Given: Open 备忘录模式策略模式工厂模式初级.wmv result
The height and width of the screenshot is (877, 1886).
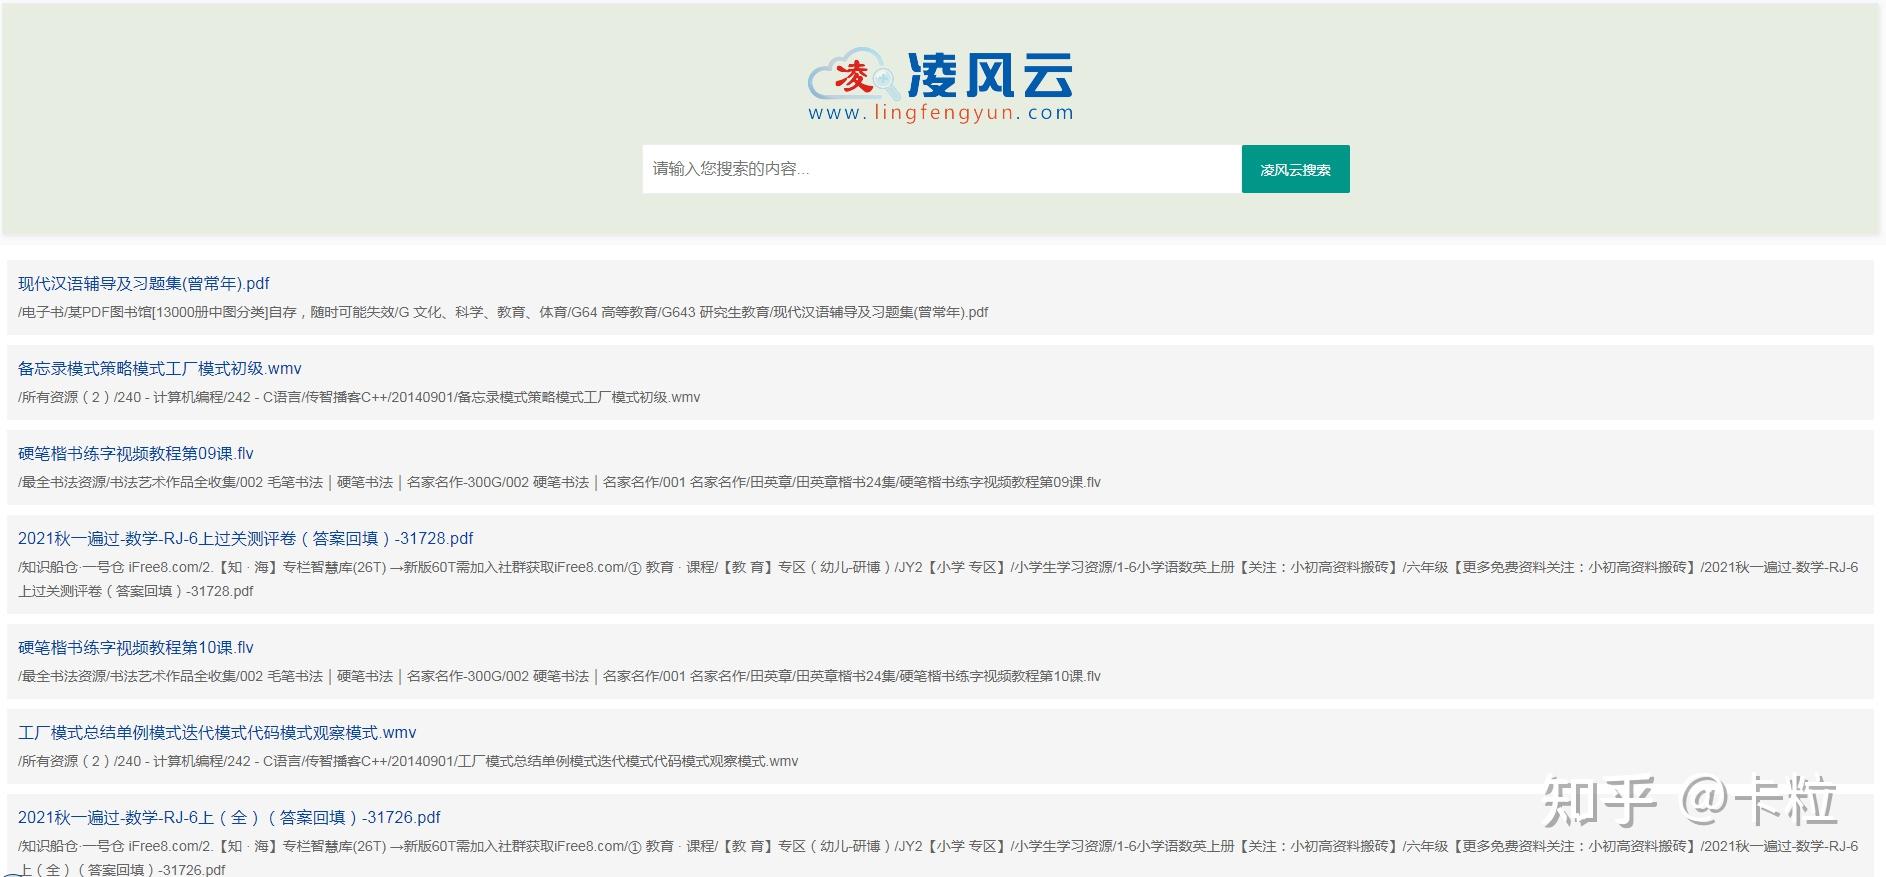Looking at the screenshot, I should (x=160, y=369).
